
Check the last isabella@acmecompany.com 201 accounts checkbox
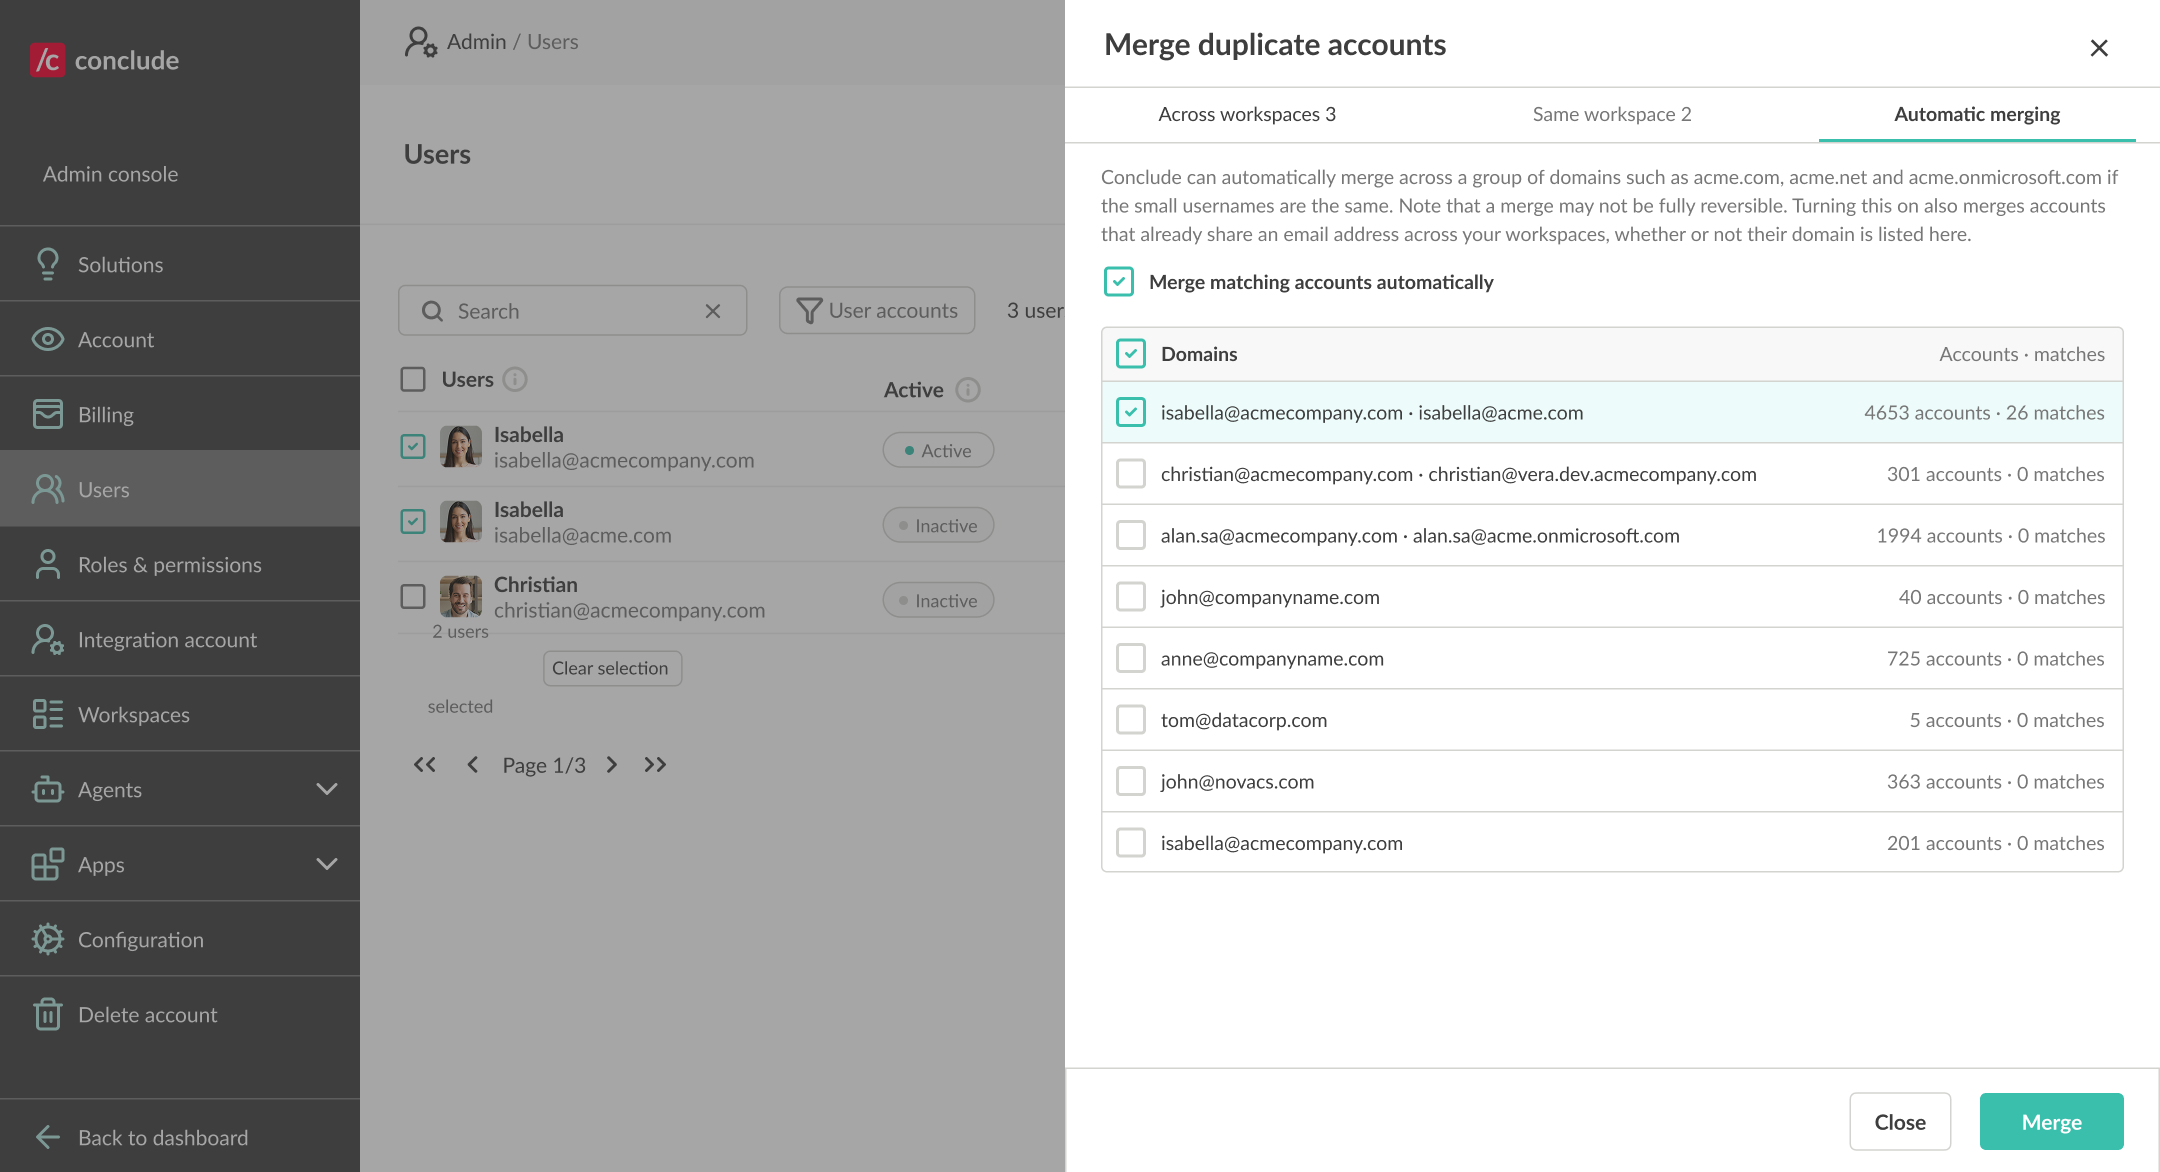(x=1131, y=843)
